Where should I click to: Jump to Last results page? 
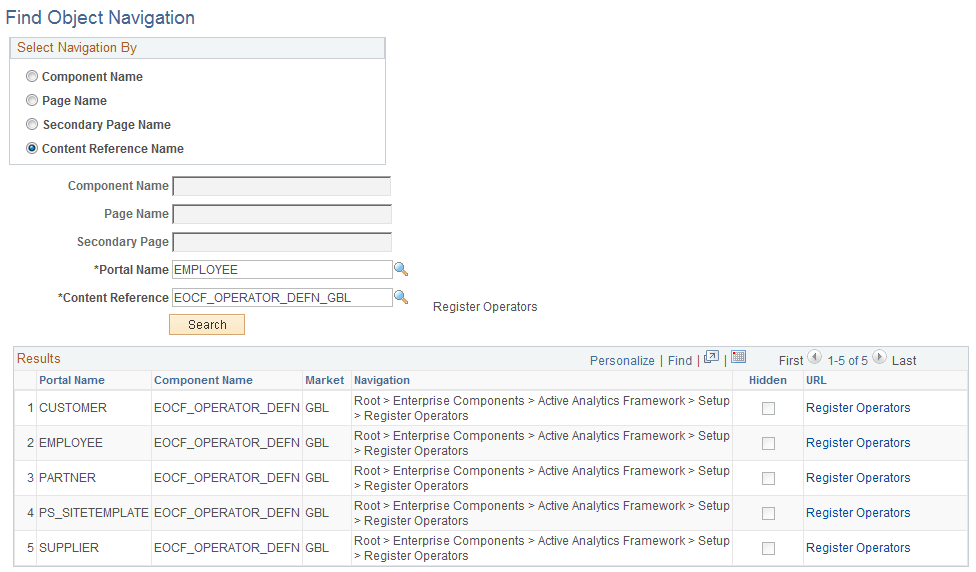point(904,360)
